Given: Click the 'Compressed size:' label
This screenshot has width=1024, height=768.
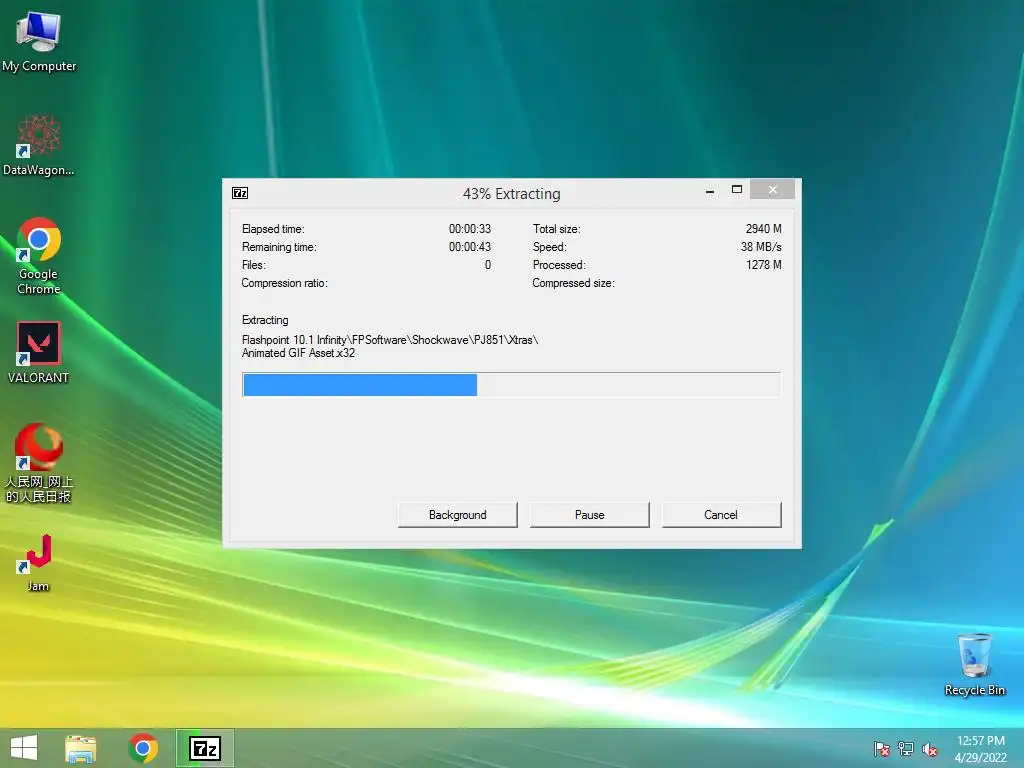Looking at the screenshot, I should (x=573, y=283).
